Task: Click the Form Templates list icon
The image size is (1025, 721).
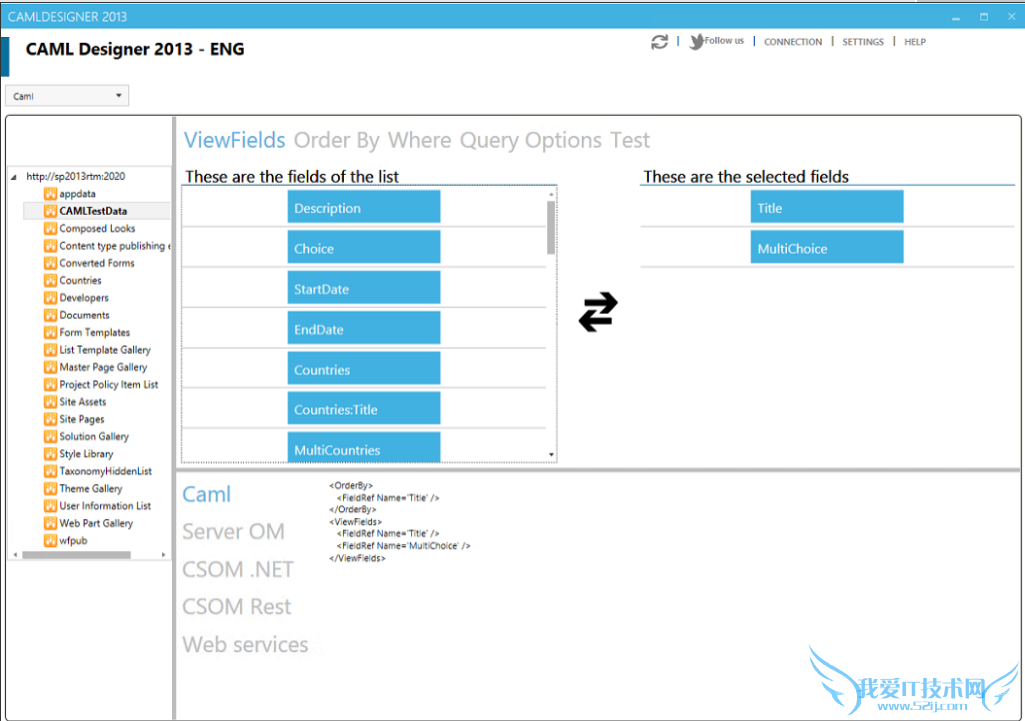Action: click(50, 332)
